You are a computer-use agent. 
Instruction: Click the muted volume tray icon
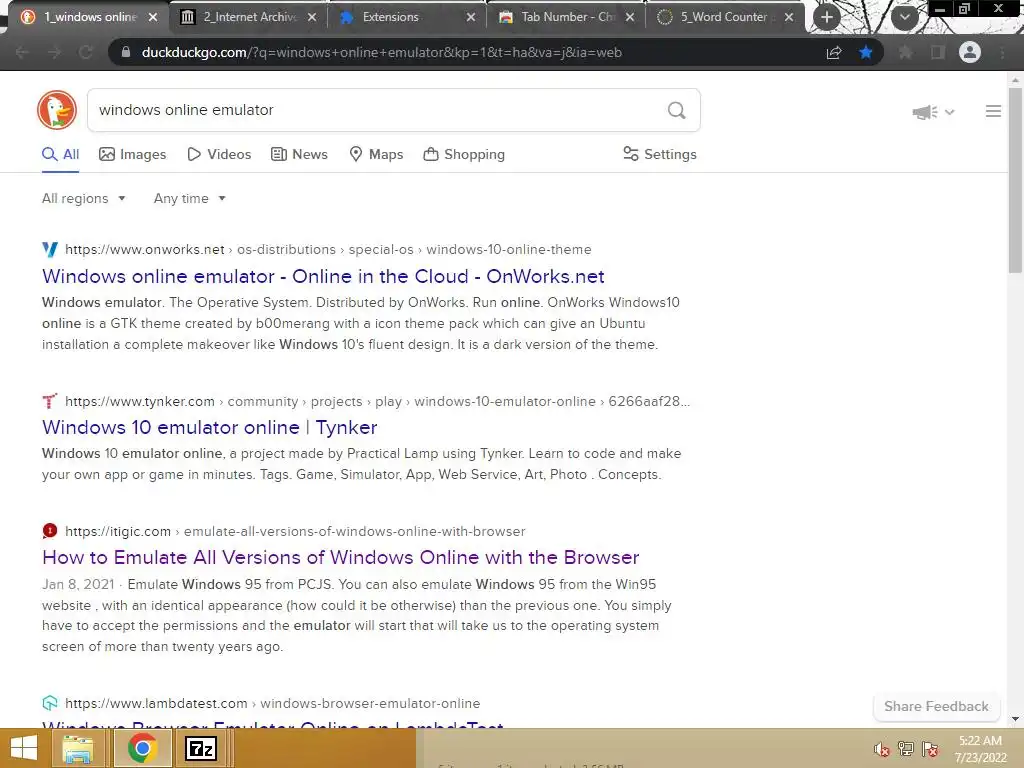coord(881,750)
